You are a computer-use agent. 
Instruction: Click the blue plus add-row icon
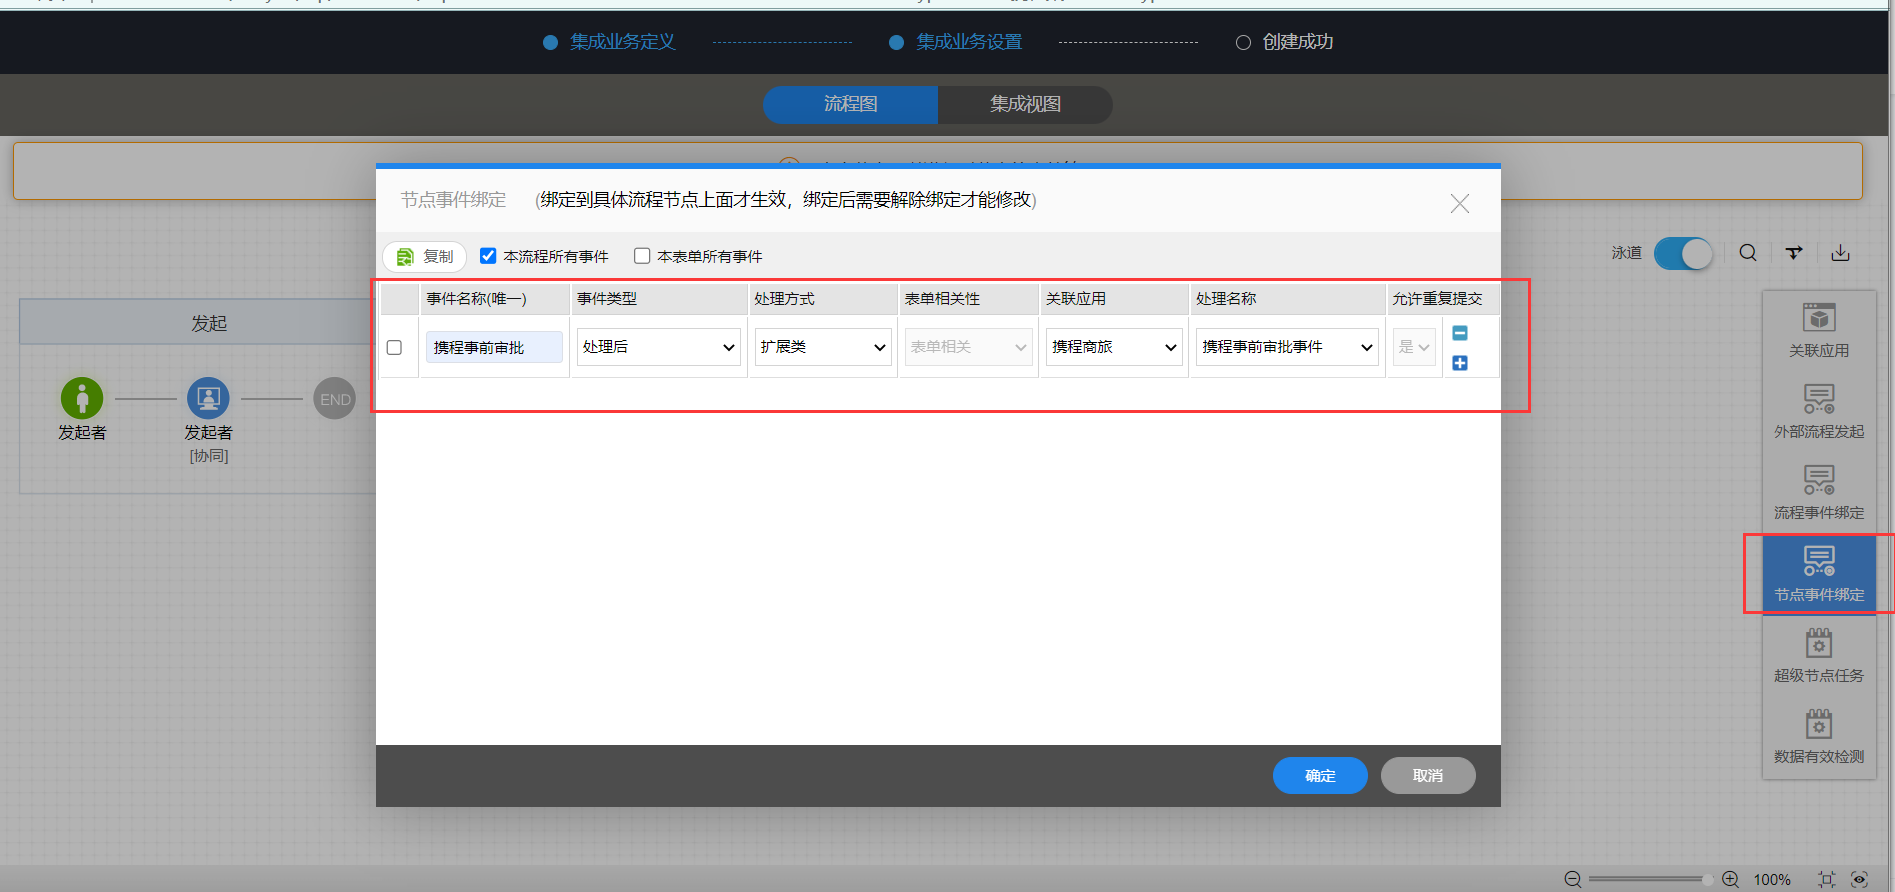tap(1460, 363)
